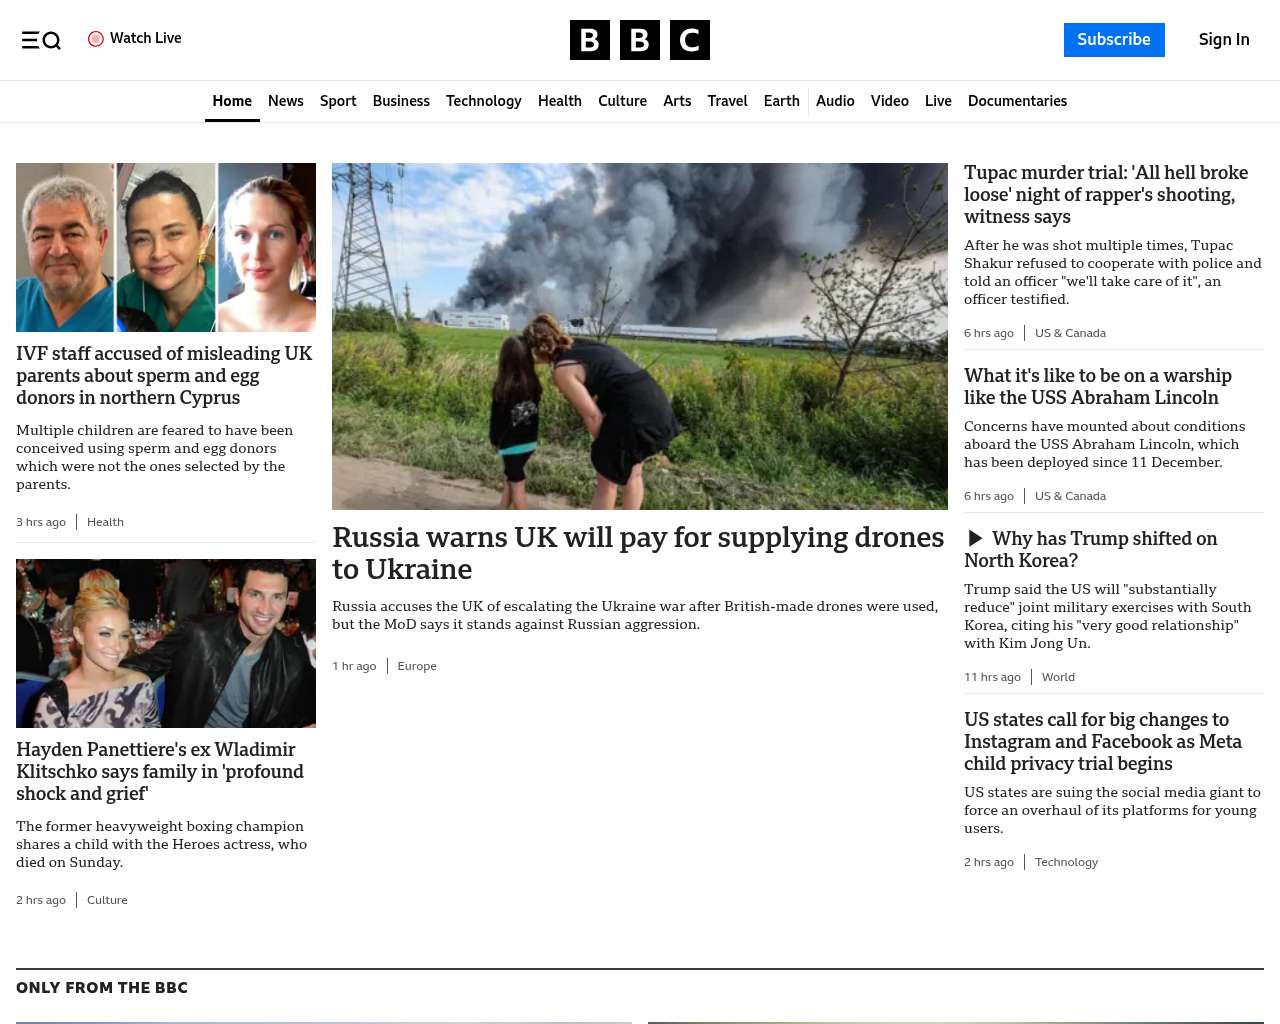1280x1024 pixels.
Task: Go to the News section
Action: click(x=286, y=101)
